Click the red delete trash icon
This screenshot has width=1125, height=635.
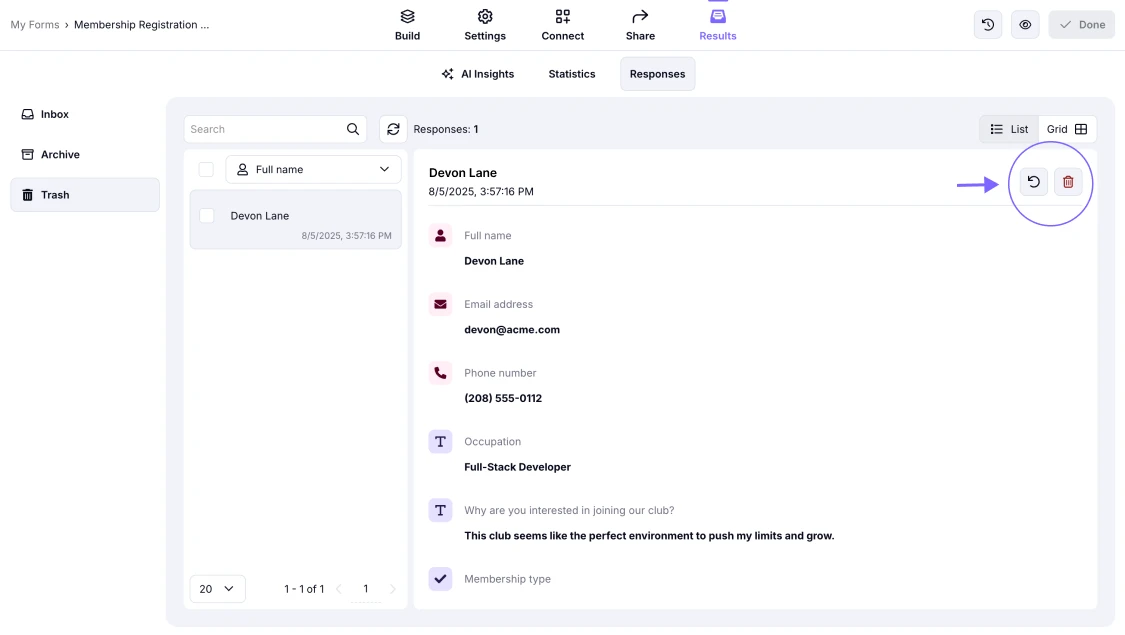coord(1068,182)
